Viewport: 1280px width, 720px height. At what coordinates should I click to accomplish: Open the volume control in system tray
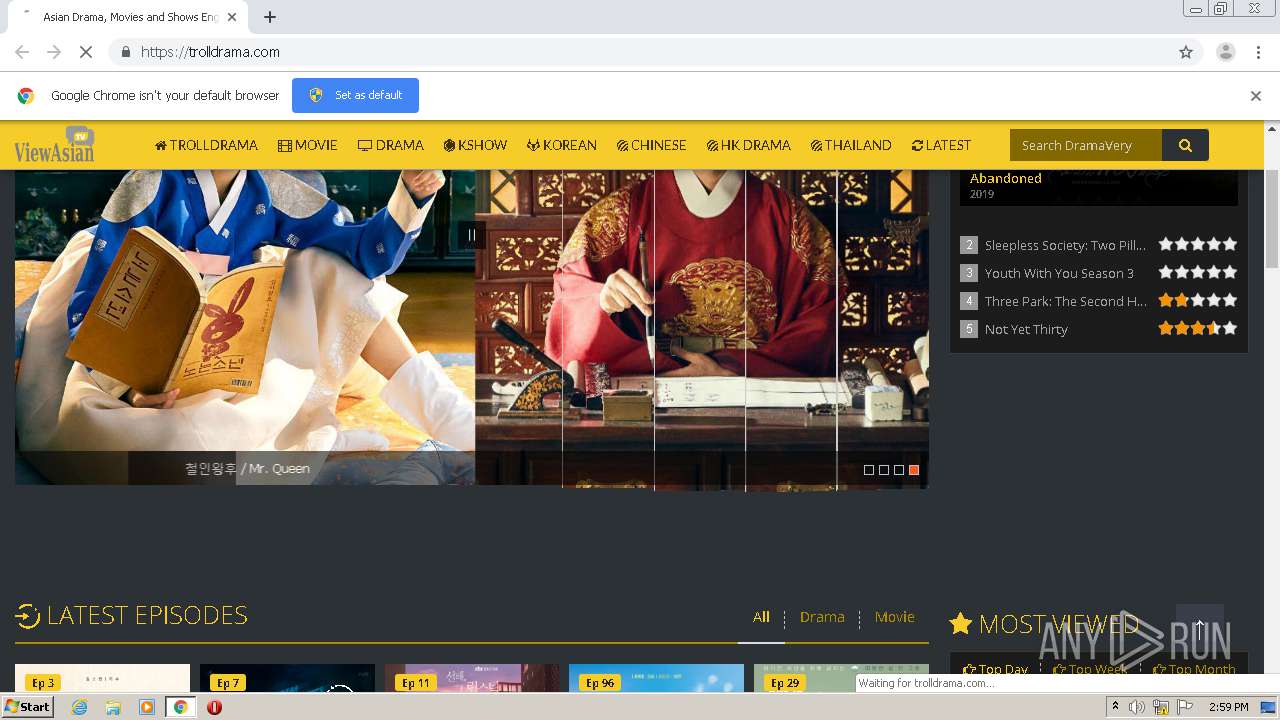tap(1137, 707)
